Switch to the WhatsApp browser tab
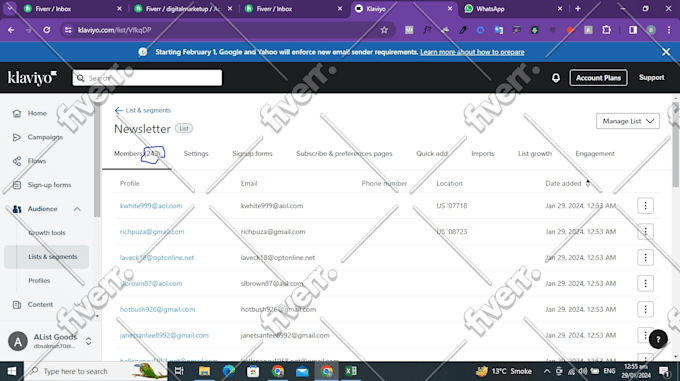This screenshot has width=680, height=381. click(x=513, y=9)
